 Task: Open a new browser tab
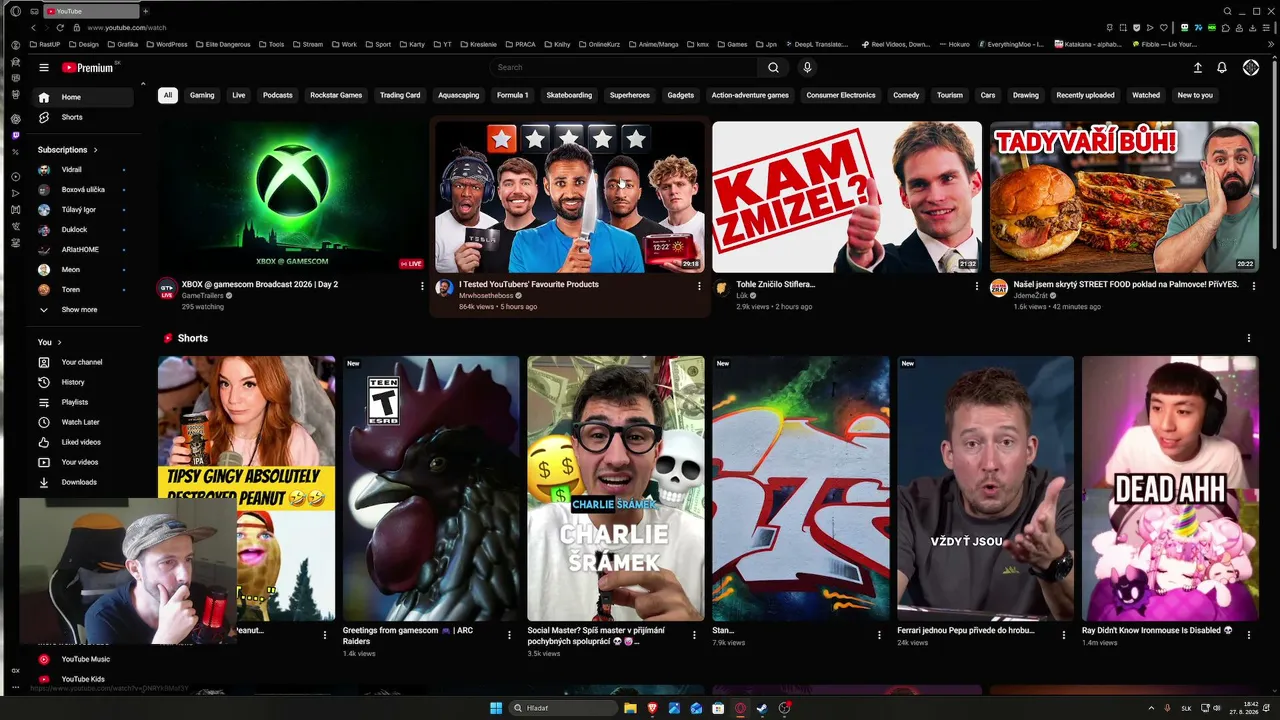(145, 11)
